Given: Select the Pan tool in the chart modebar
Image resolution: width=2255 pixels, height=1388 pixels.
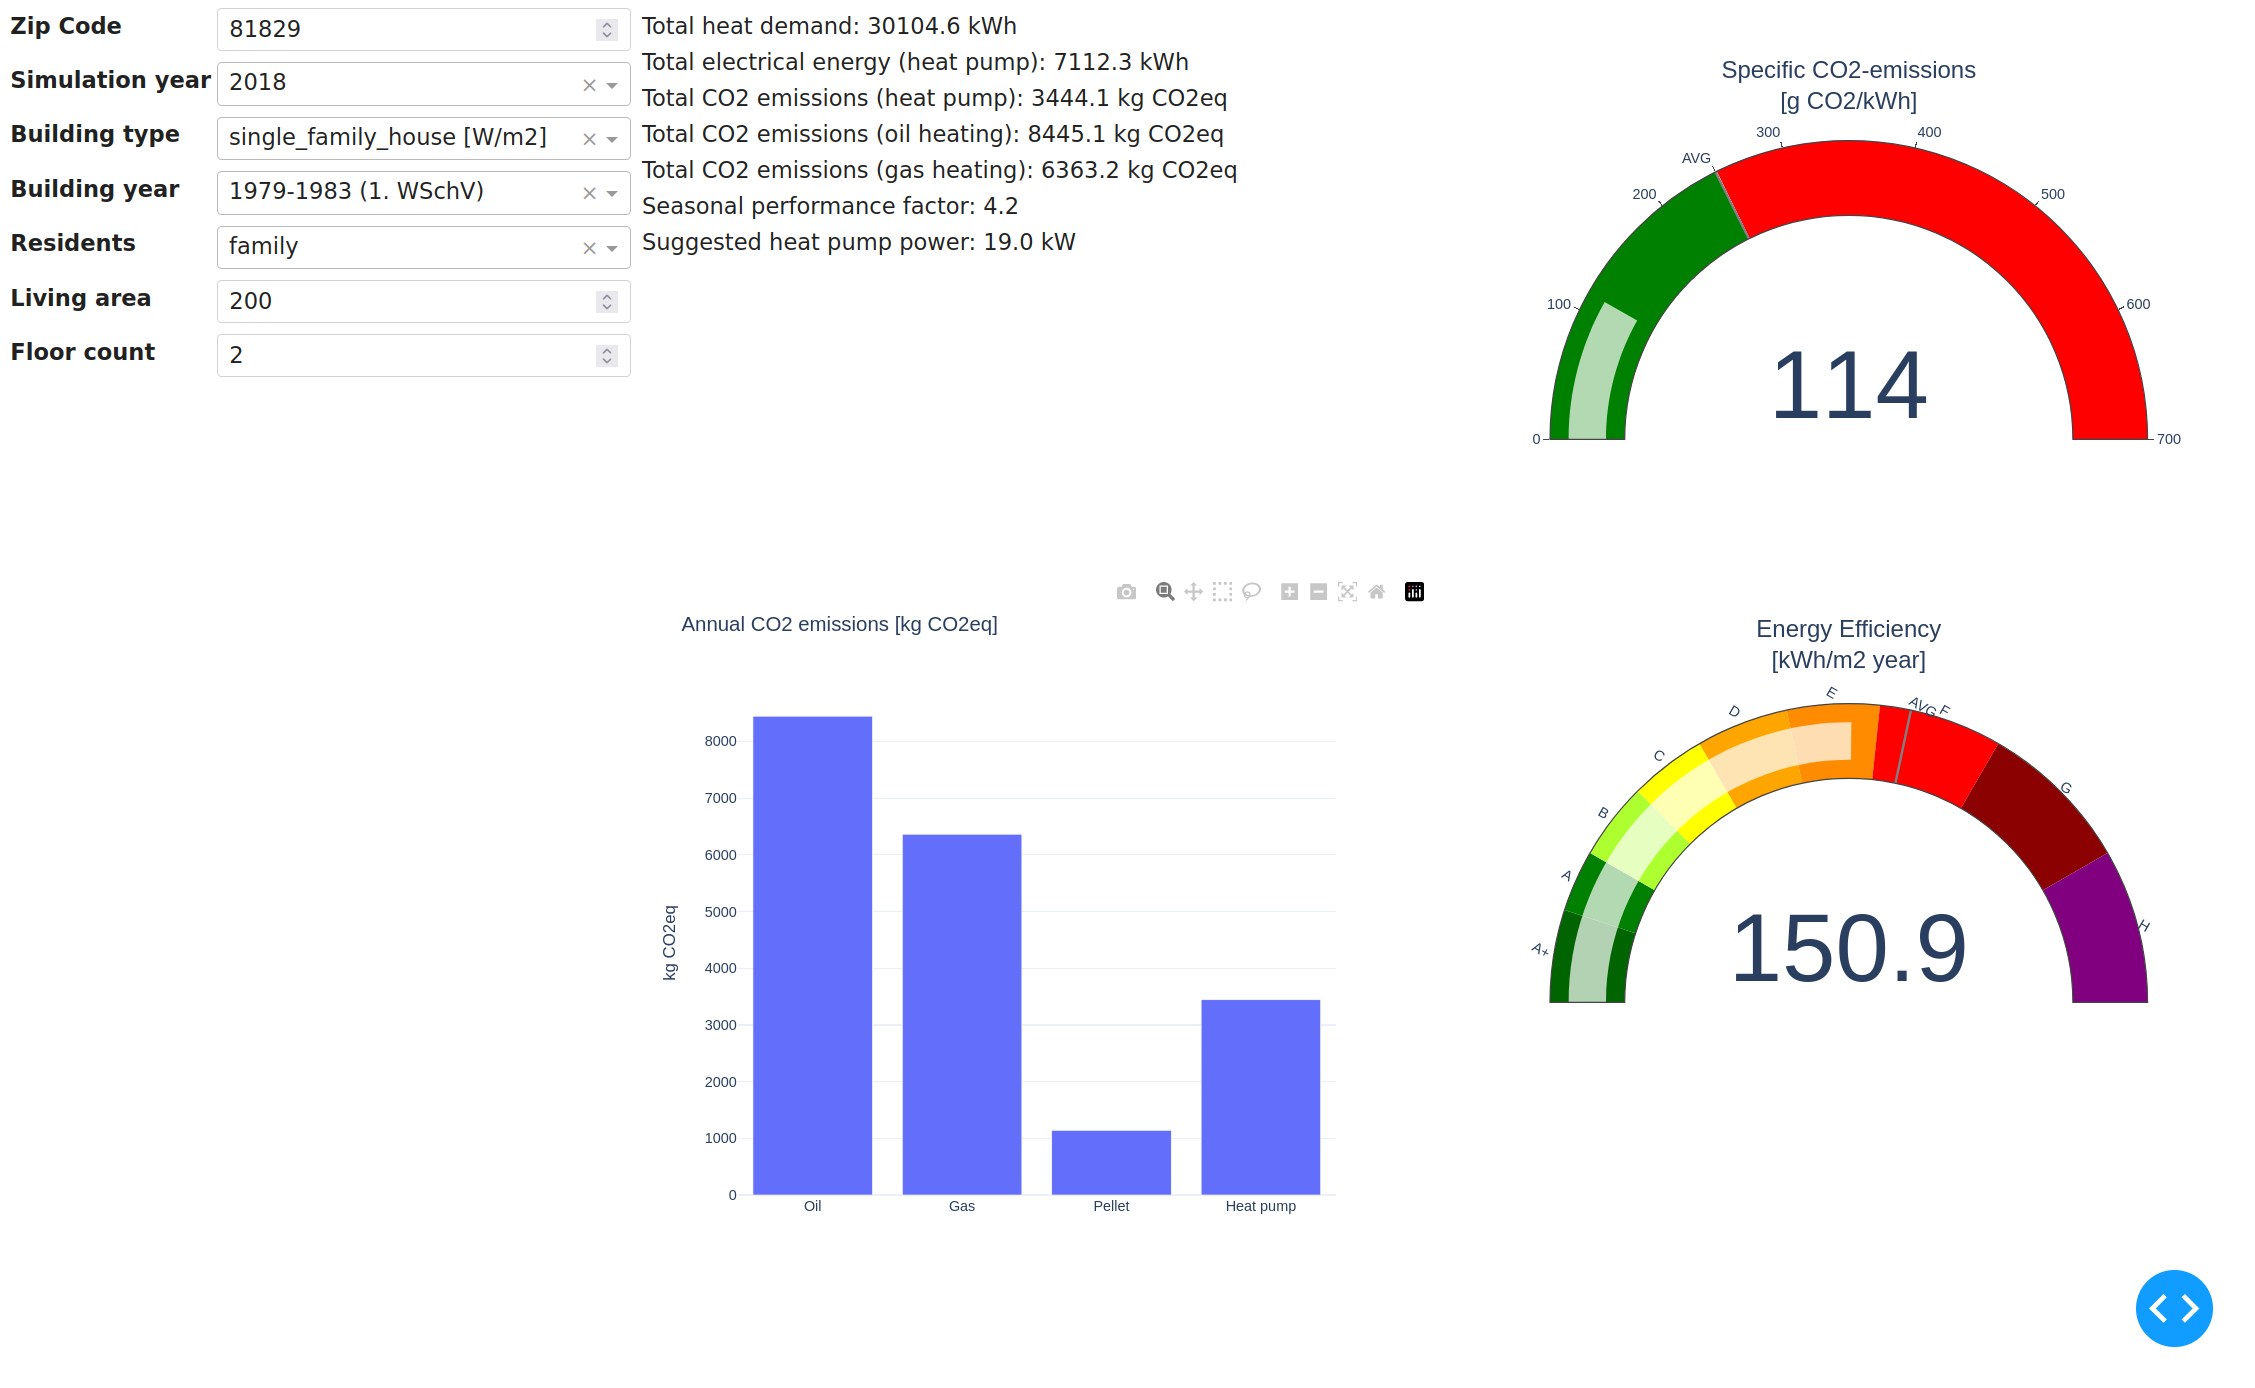Looking at the screenshot, I should pyautogui.click(x=1193, y=592).
